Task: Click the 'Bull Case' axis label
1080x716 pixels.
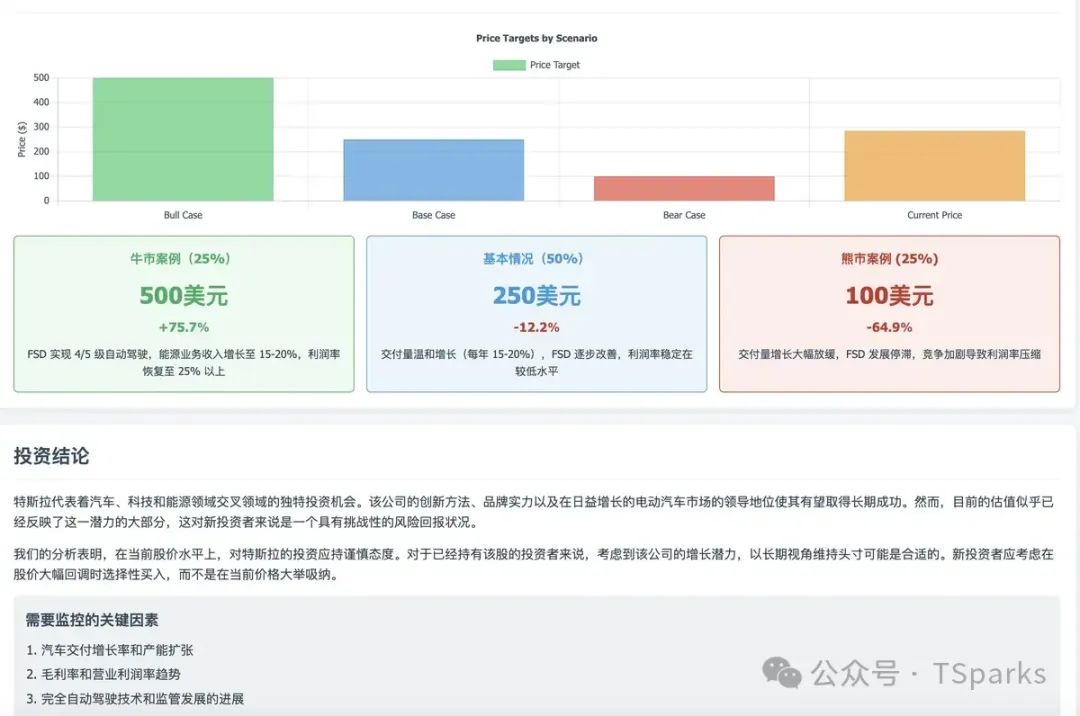Action: click(183, 215)
